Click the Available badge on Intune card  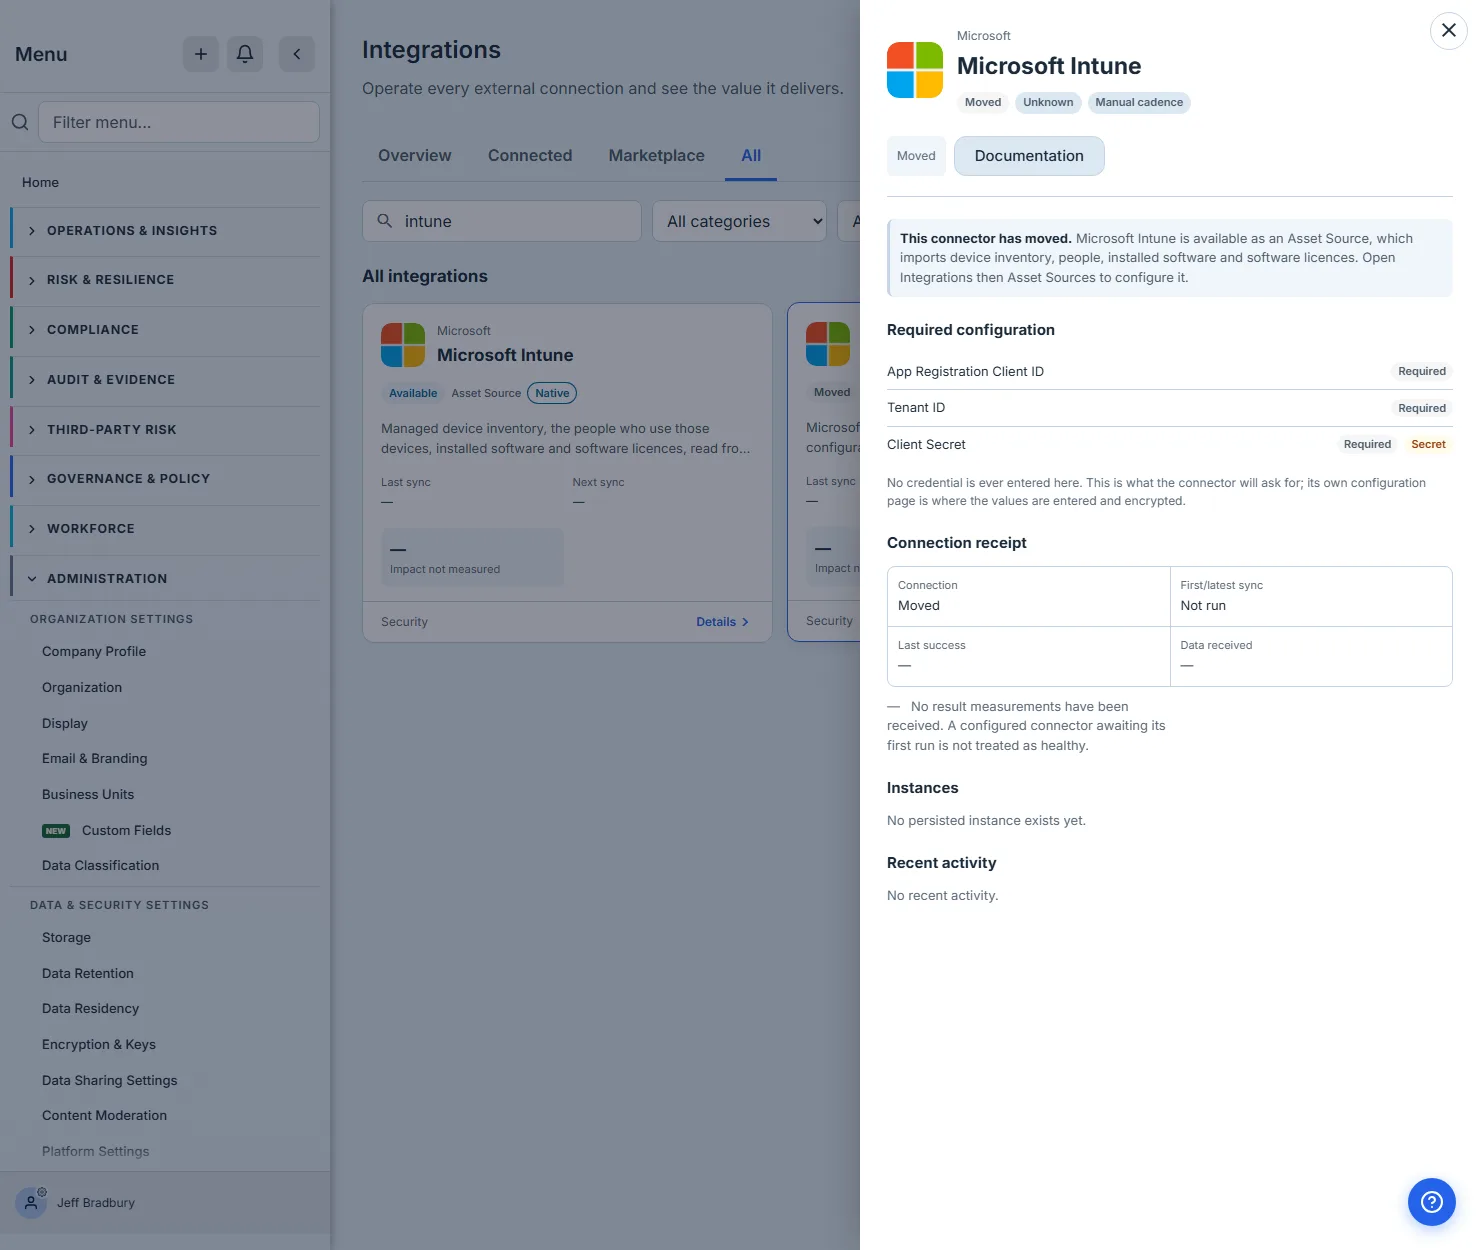pos(413,394)
